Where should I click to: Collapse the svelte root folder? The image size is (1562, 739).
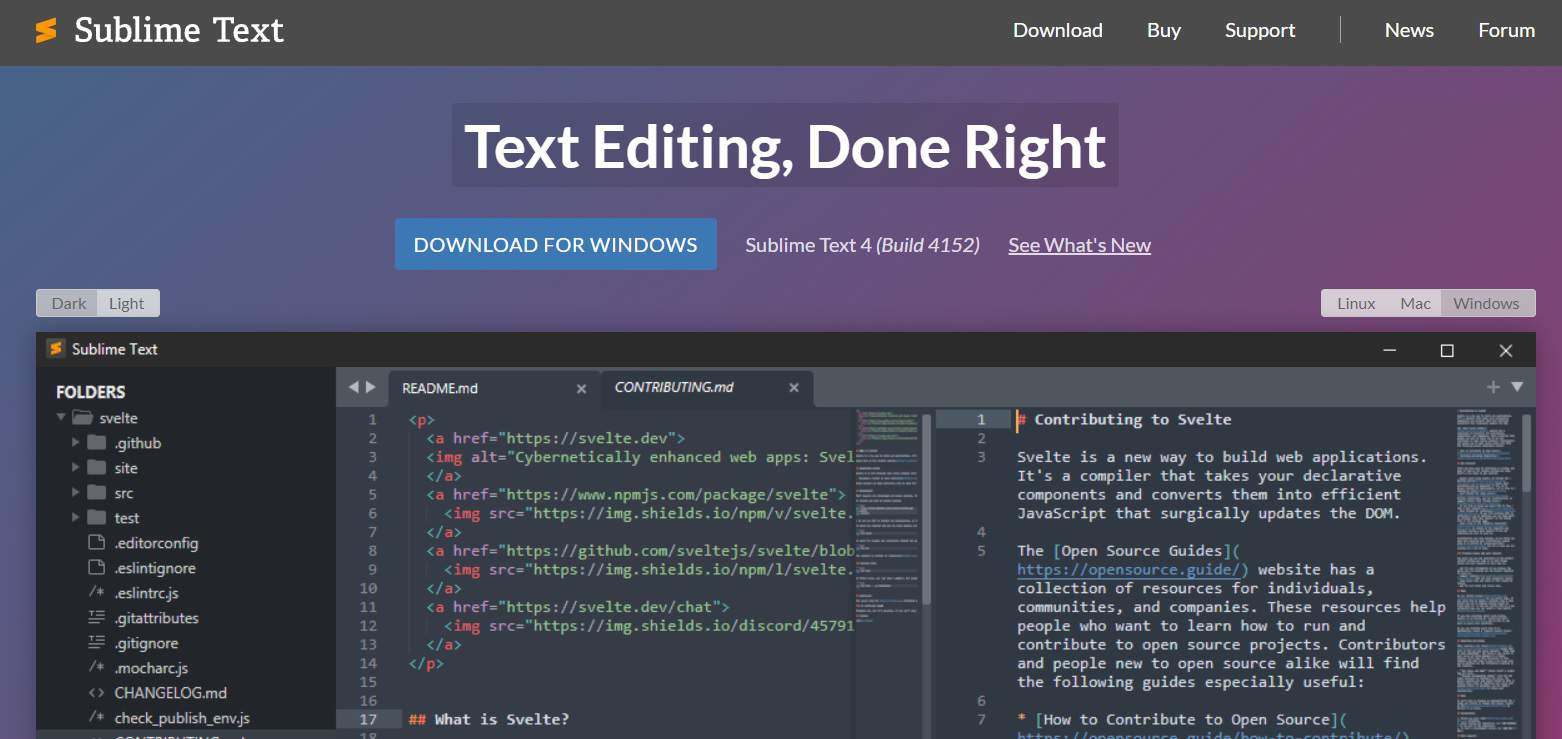click(61, 418)
